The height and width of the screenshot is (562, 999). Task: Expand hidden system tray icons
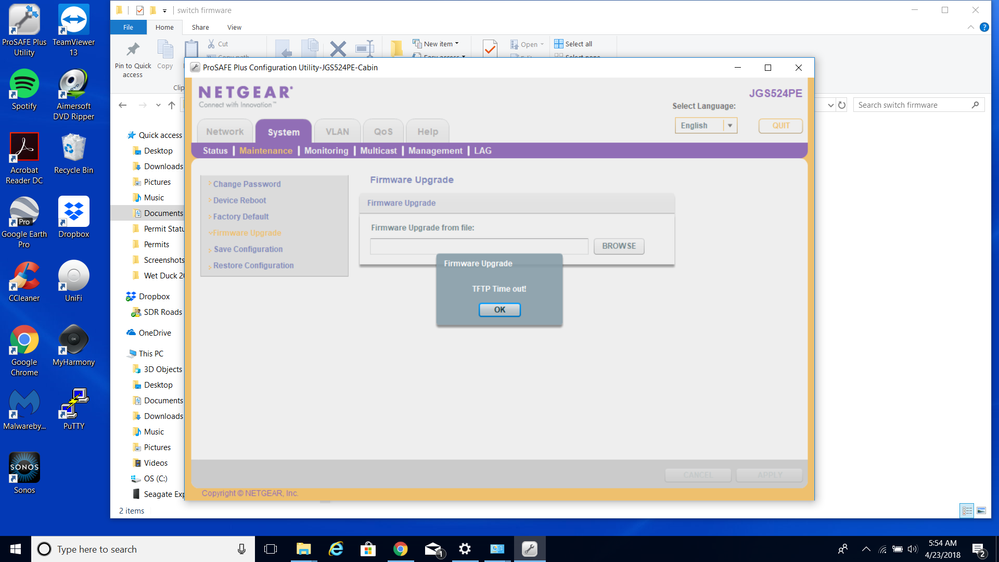(x=866, y=549)
